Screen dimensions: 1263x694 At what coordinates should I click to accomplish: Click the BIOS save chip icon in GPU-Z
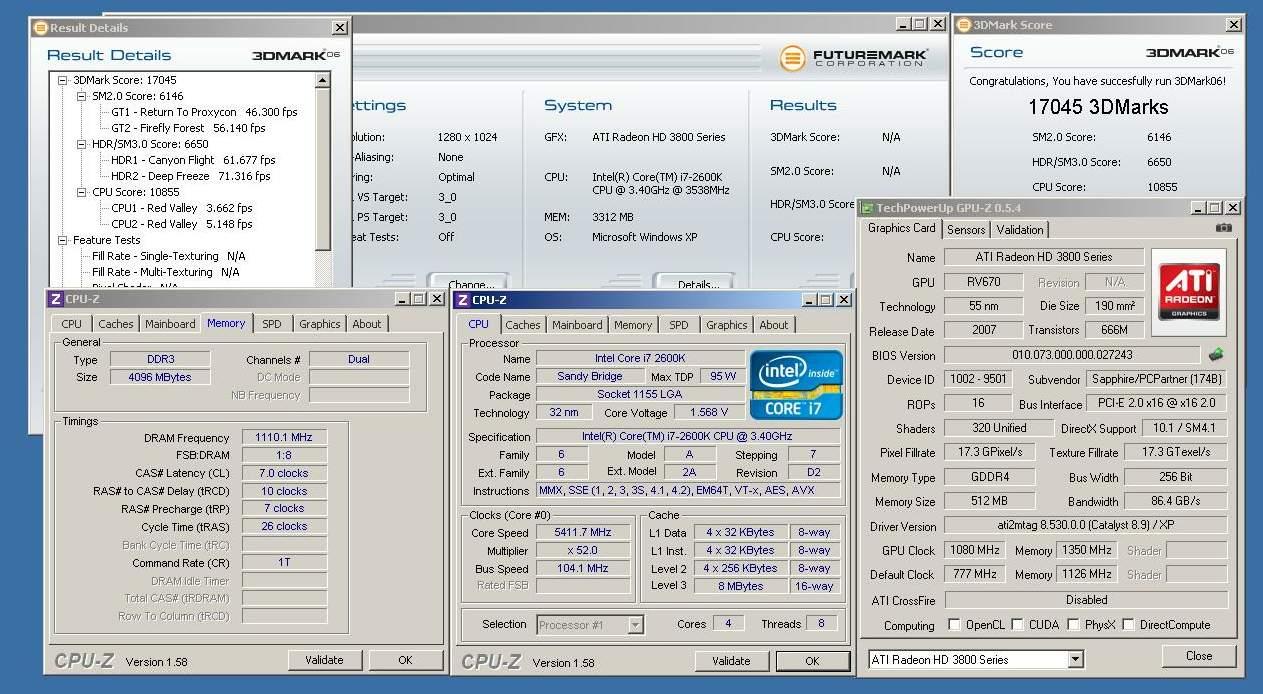[1216, 354]
